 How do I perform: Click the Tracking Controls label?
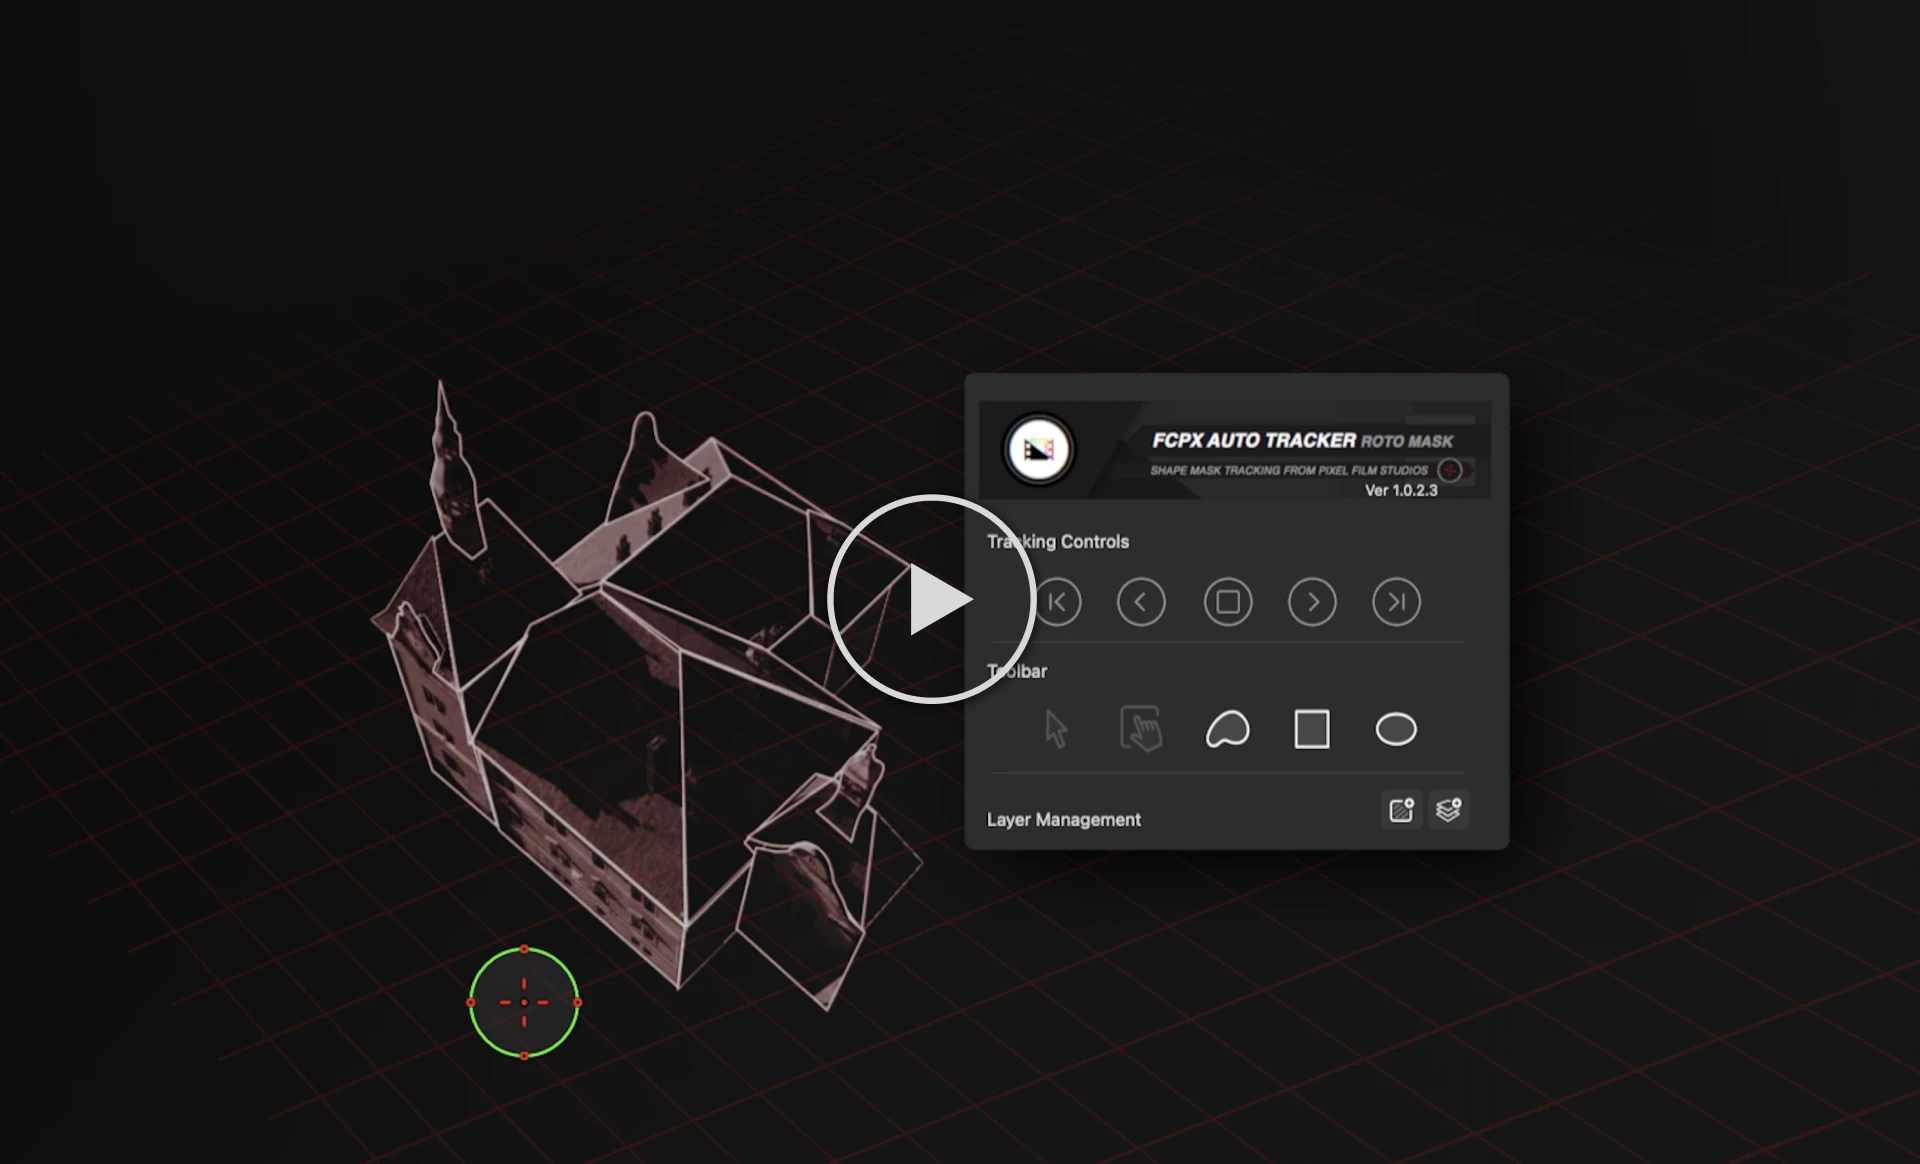[x=1058, y=541]
